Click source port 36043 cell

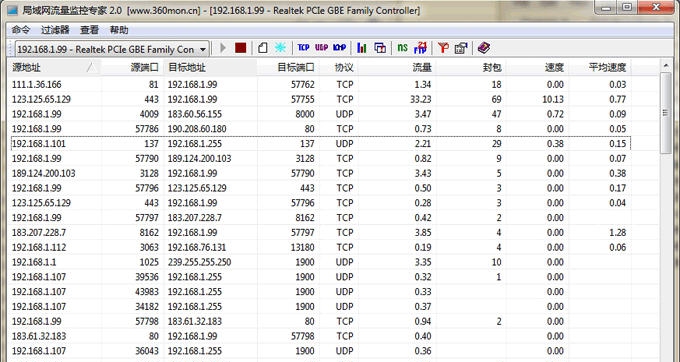(x=147, y=351)
